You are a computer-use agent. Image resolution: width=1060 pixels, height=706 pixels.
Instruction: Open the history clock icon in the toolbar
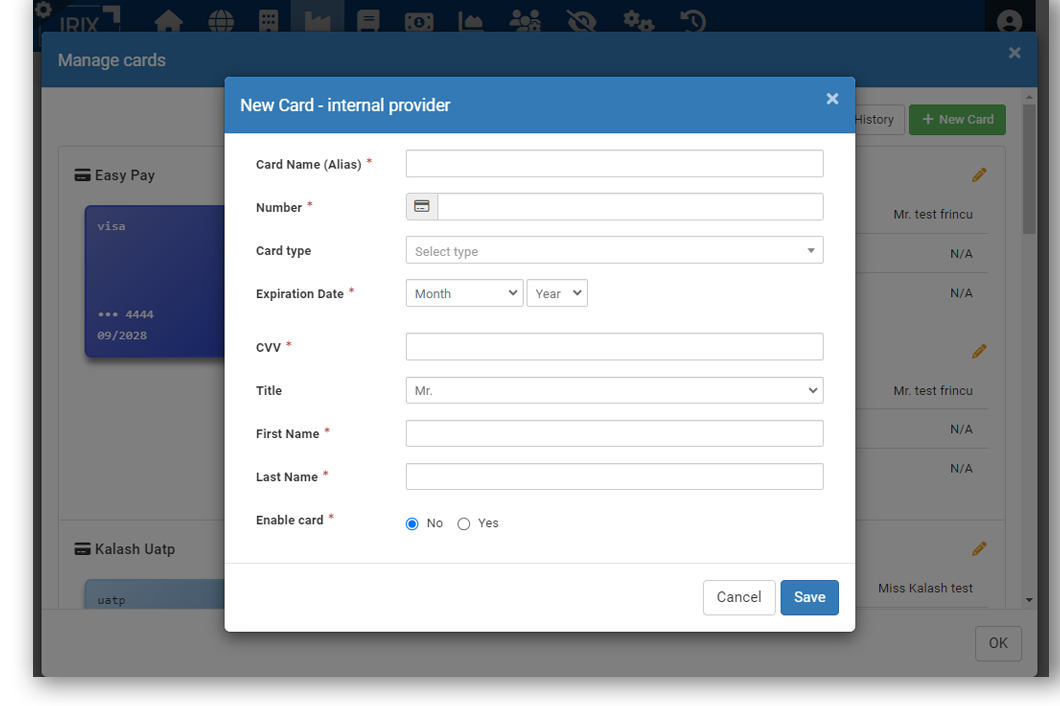click(692, 20)
